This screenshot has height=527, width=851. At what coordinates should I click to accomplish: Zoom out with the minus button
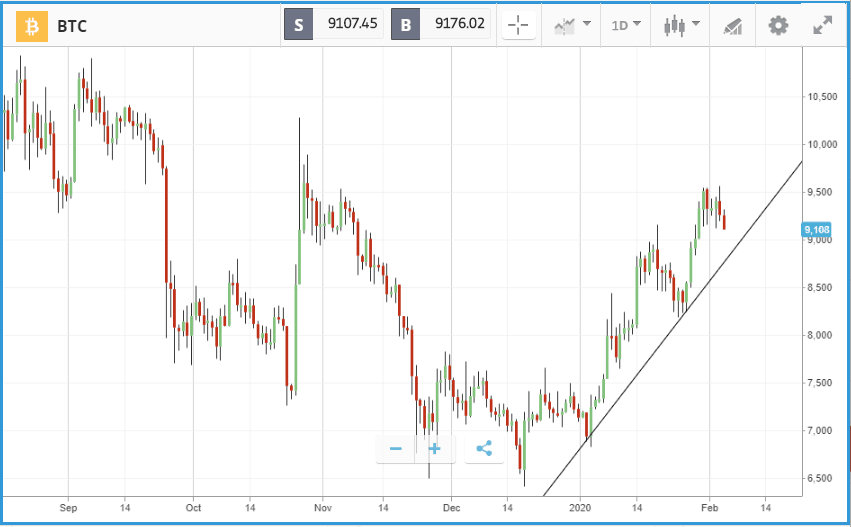[396, 449]
